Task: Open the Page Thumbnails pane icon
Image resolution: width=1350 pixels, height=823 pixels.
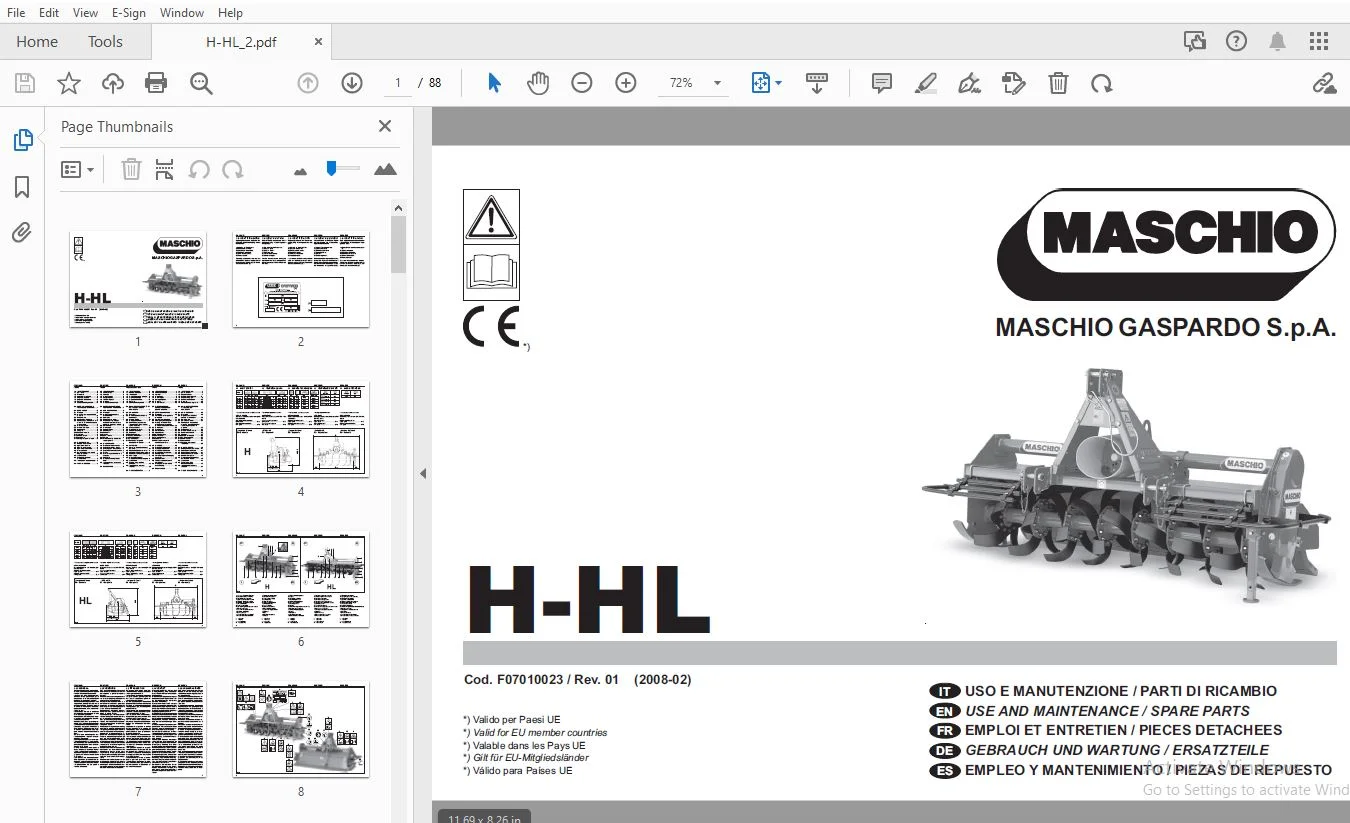Action: coord(22,140)
